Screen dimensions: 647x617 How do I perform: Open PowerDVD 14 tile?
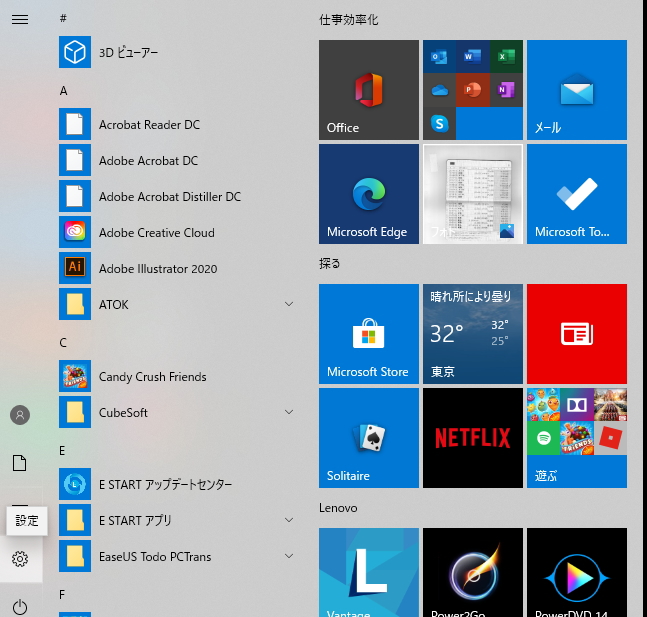tap(577, 572)
